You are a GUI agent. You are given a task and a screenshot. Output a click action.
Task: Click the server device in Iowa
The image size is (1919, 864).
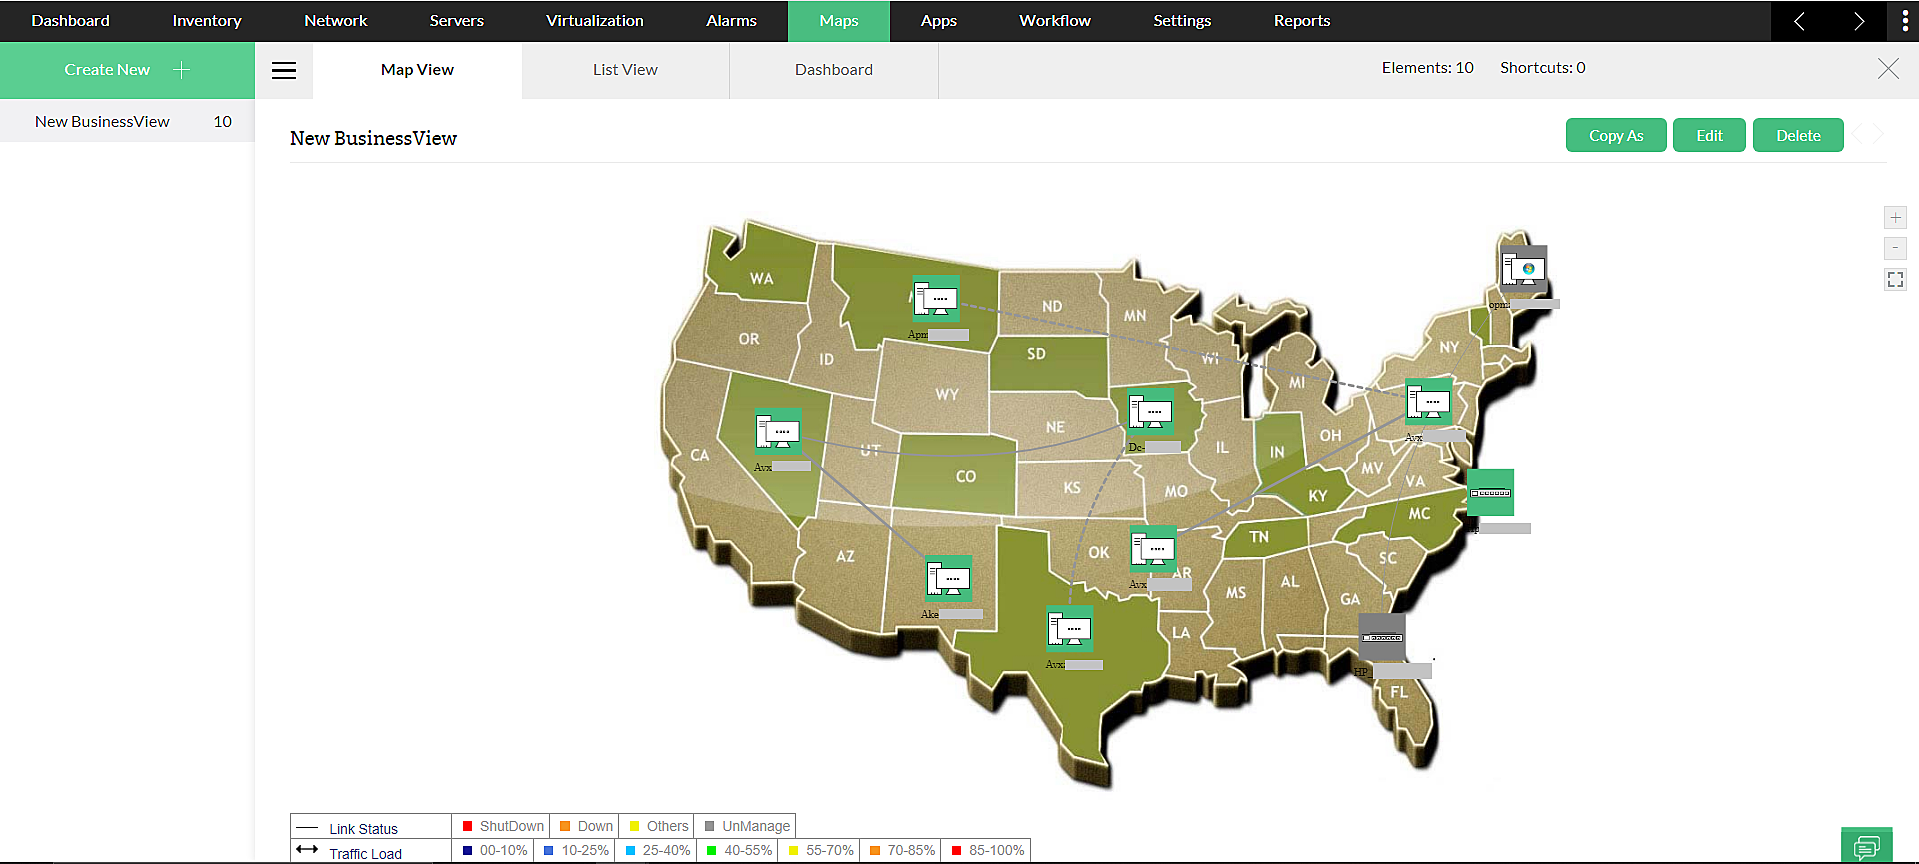1150,411
